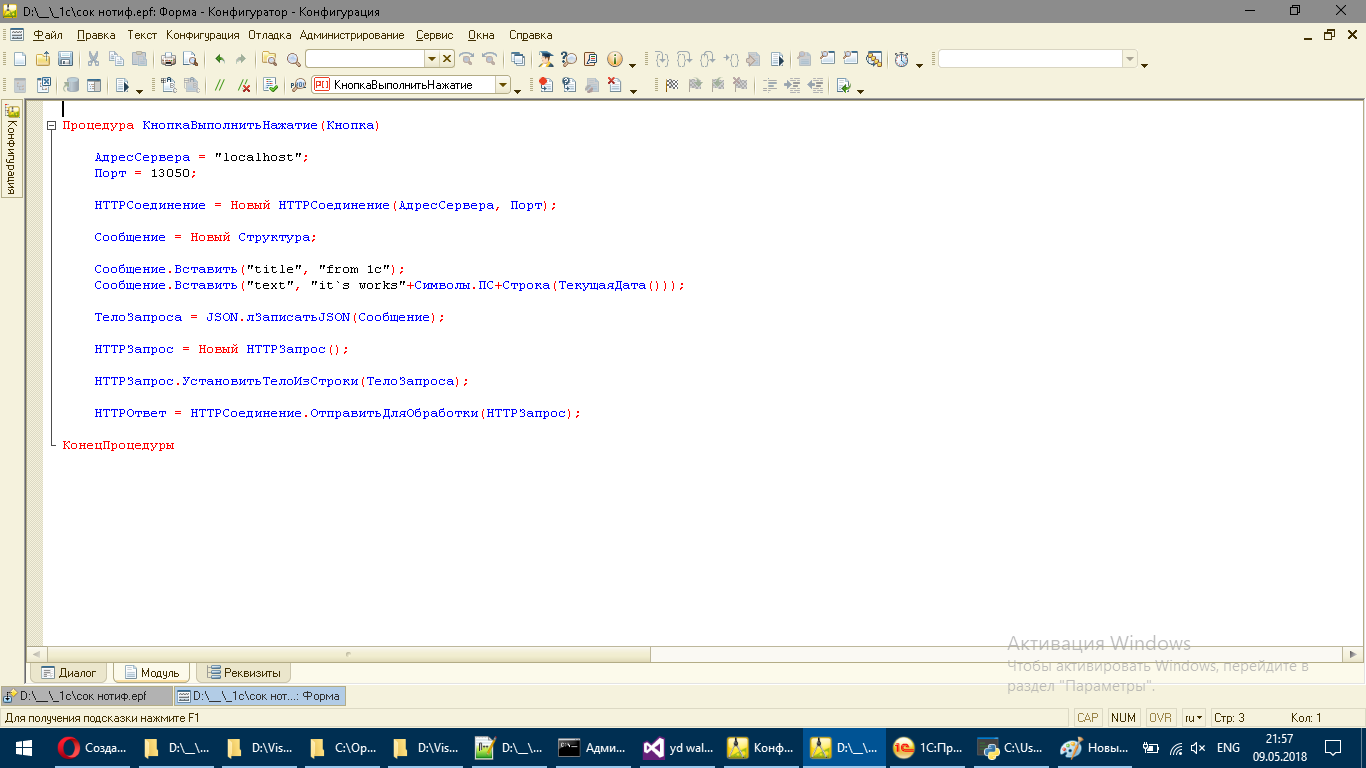
Task: Cut selection with the scissors icon
Action: click(x=93, y=59)
